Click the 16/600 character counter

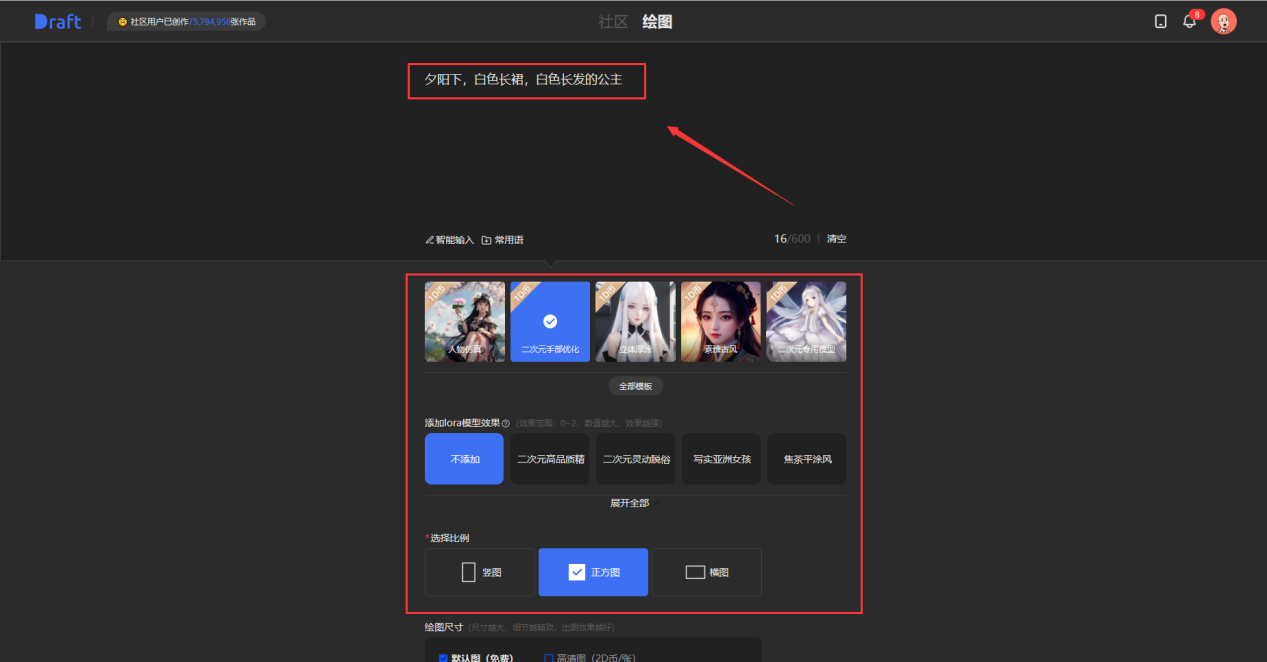(792, 239)
